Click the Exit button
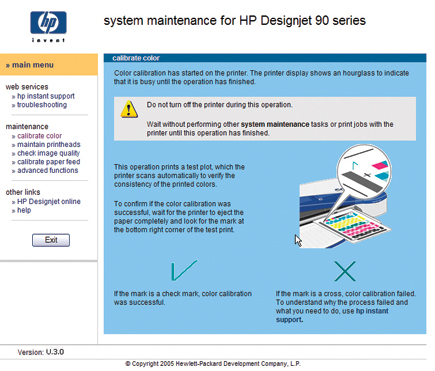 (x=51, y=240)
